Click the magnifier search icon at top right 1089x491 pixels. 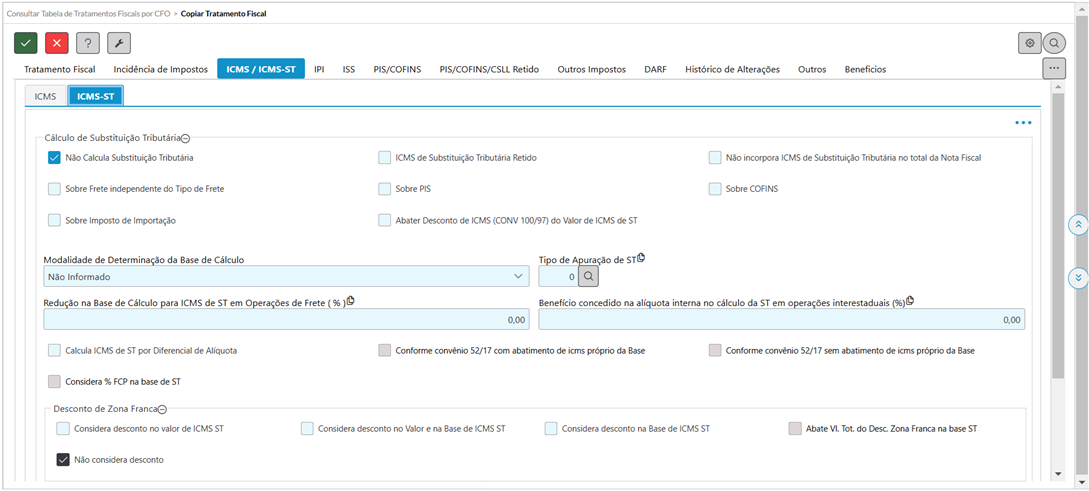(1054, 43)
